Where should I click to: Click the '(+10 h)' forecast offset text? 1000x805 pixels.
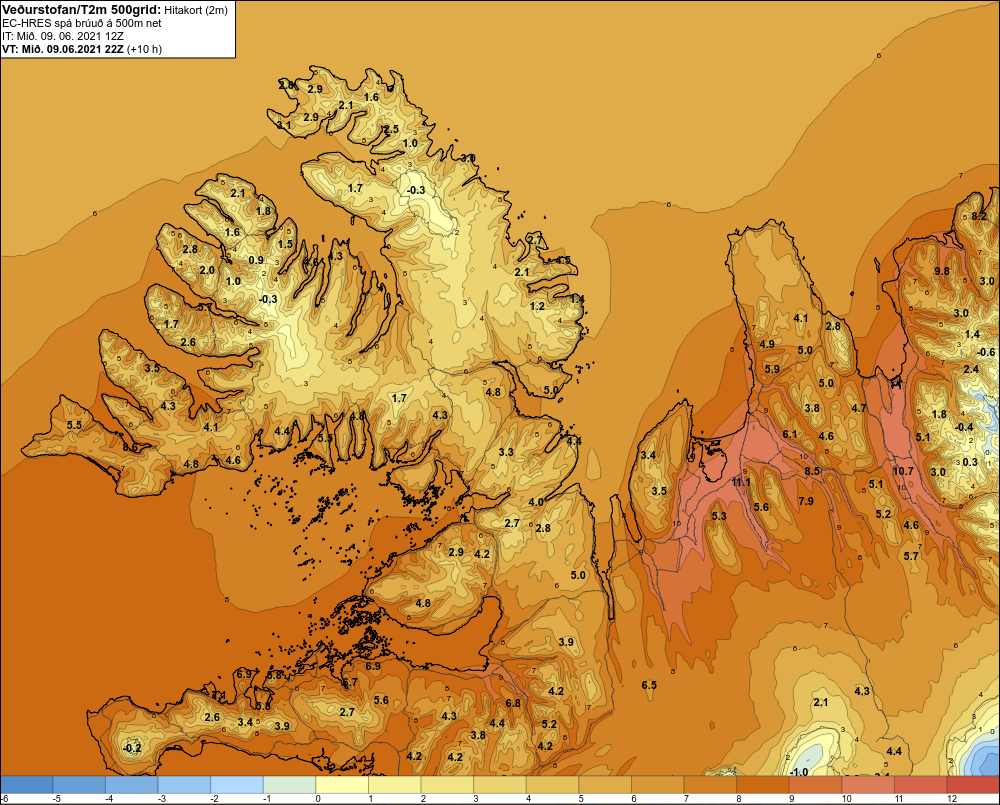(x=144, y=49)
